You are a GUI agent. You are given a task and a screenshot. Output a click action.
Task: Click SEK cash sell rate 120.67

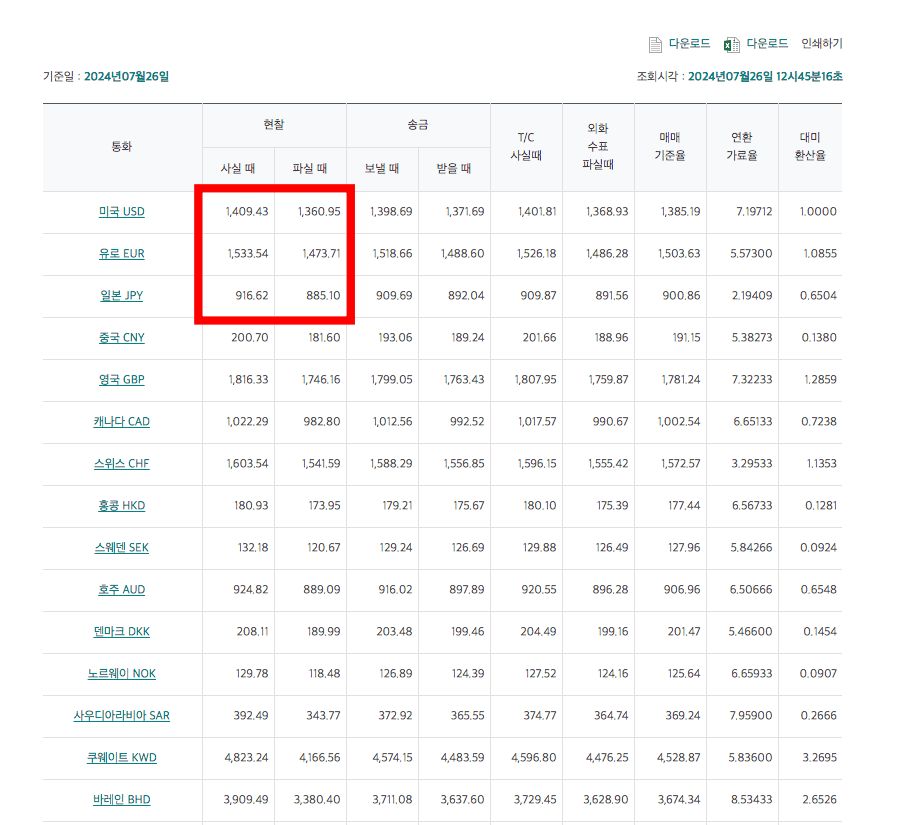click(324, 548)
